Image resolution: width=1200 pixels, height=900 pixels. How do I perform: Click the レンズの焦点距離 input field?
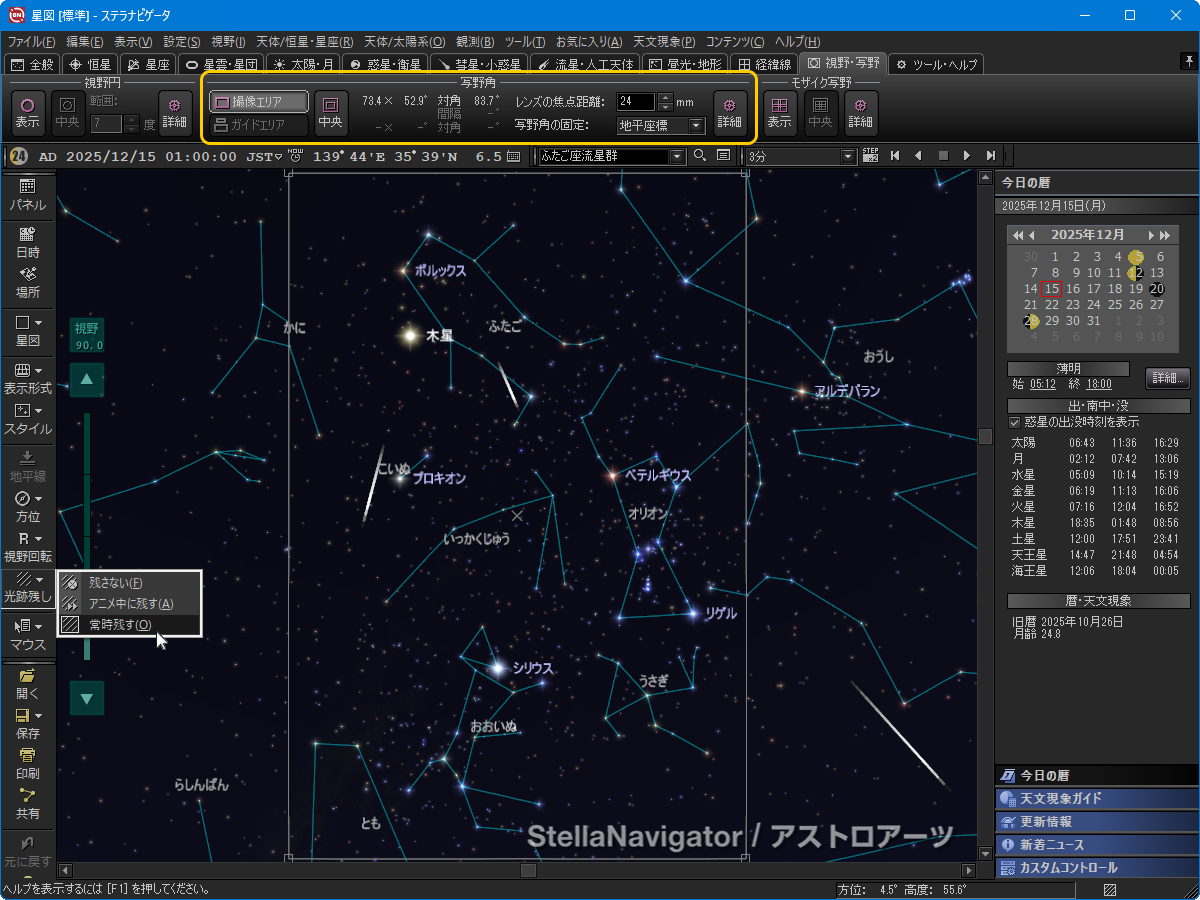(635, 101)
